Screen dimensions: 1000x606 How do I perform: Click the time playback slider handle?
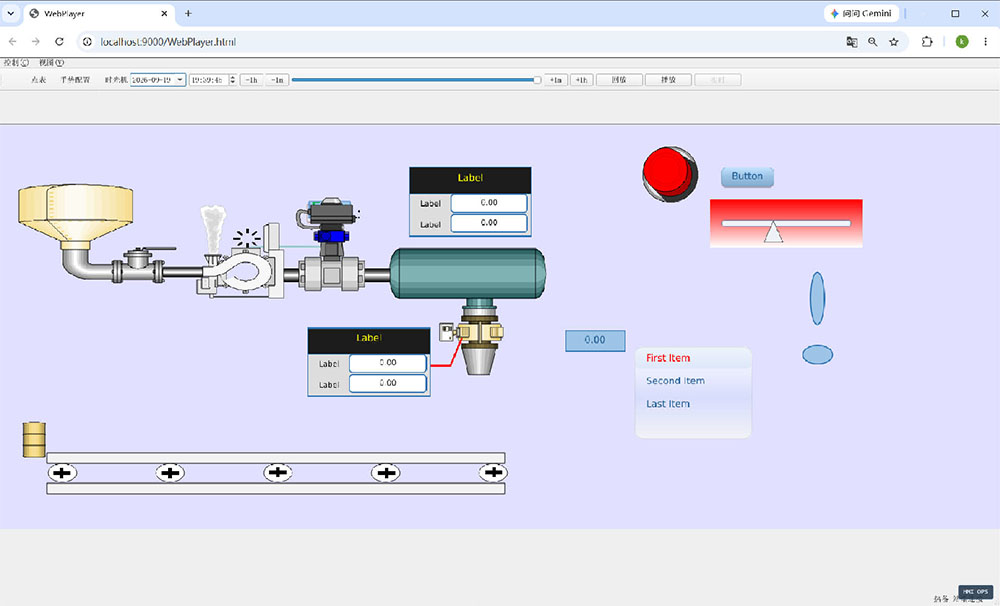point(537,80)
